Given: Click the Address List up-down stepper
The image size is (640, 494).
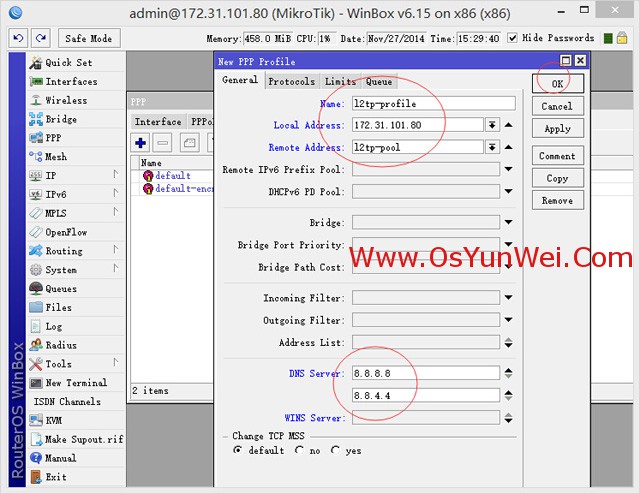Looking at the screenshot, I should click(x=509, y=343).
